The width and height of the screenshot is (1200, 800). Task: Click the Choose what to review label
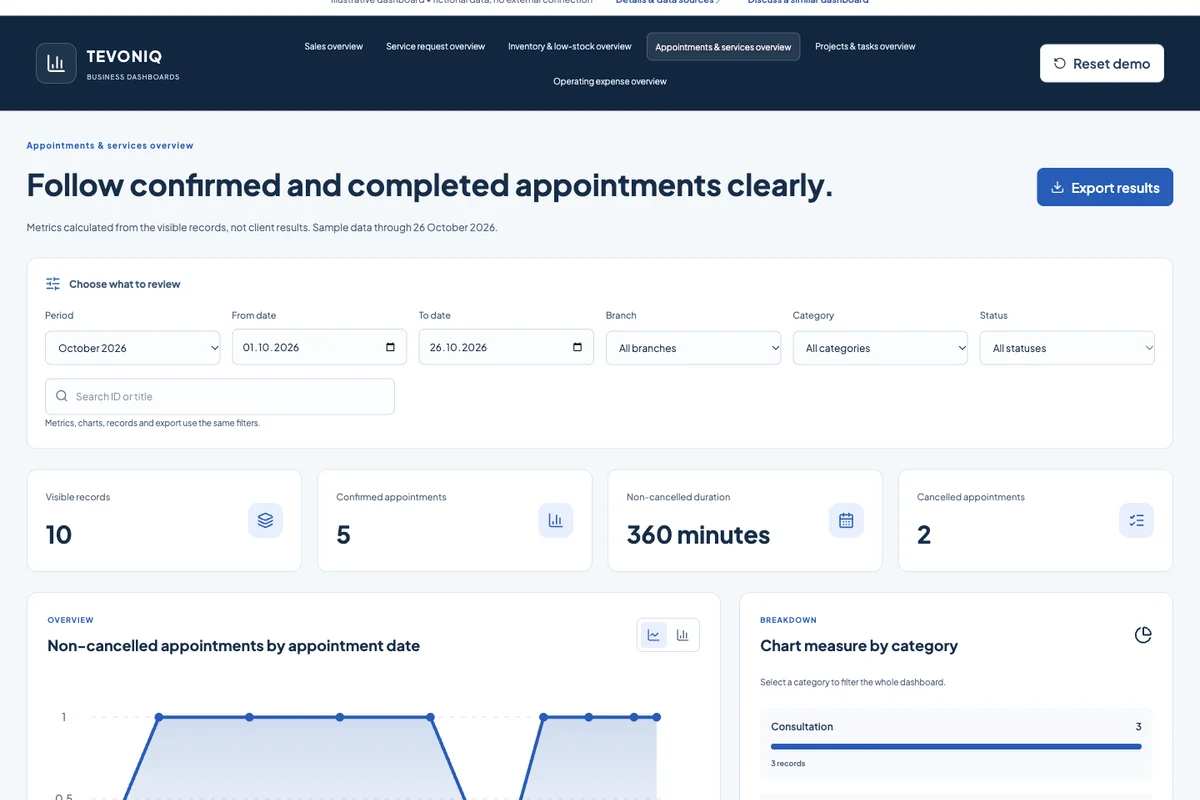125,284
